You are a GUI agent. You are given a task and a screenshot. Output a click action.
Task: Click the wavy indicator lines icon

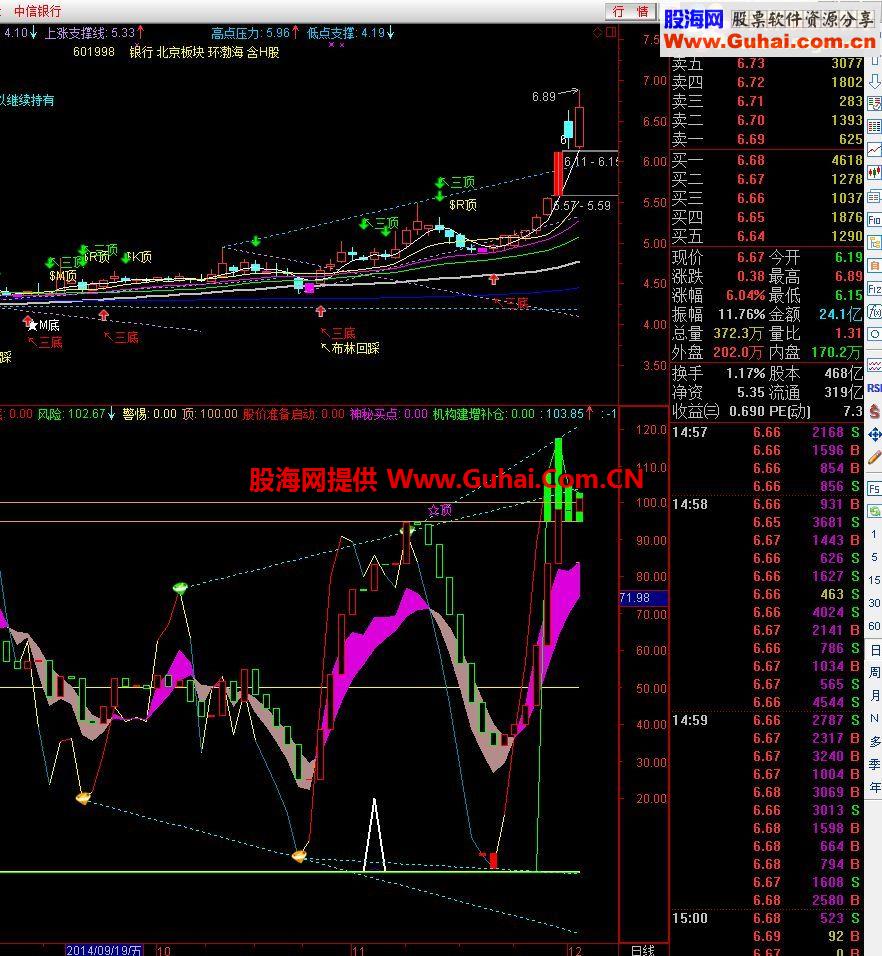point(875,365)
